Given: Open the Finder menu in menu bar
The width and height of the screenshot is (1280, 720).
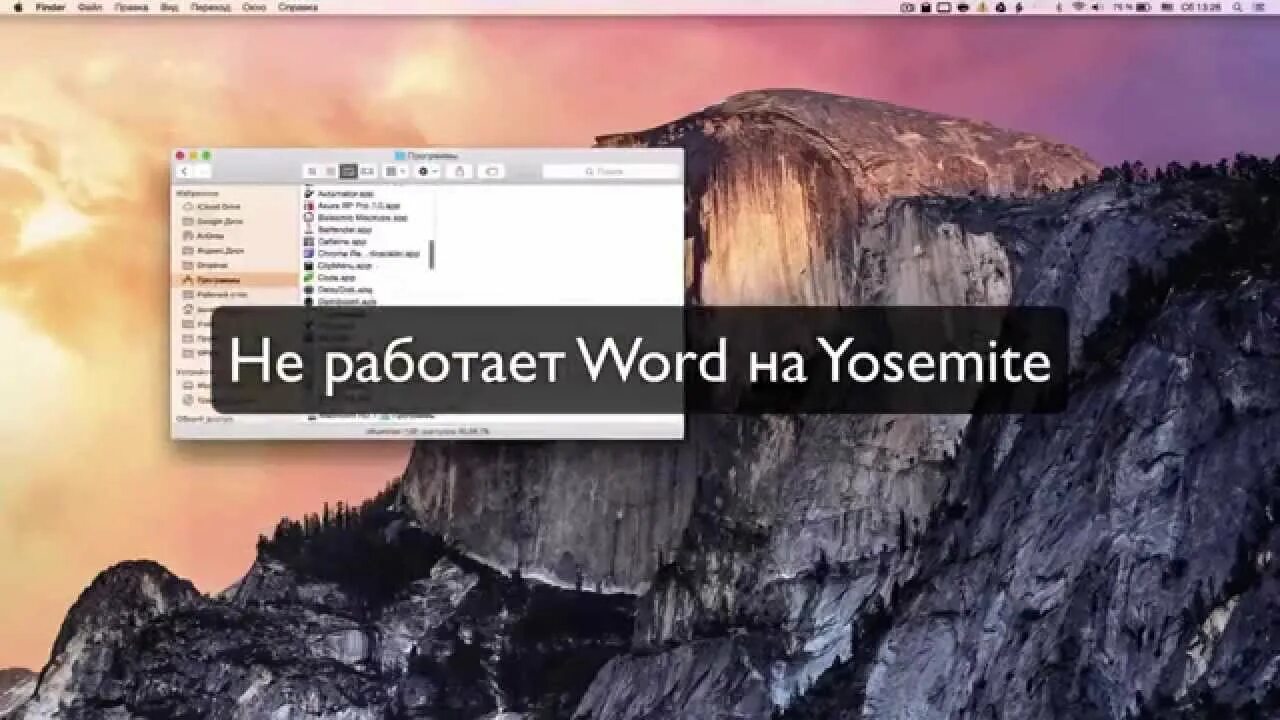Looking at the screenshot, I should coord(50,6).
